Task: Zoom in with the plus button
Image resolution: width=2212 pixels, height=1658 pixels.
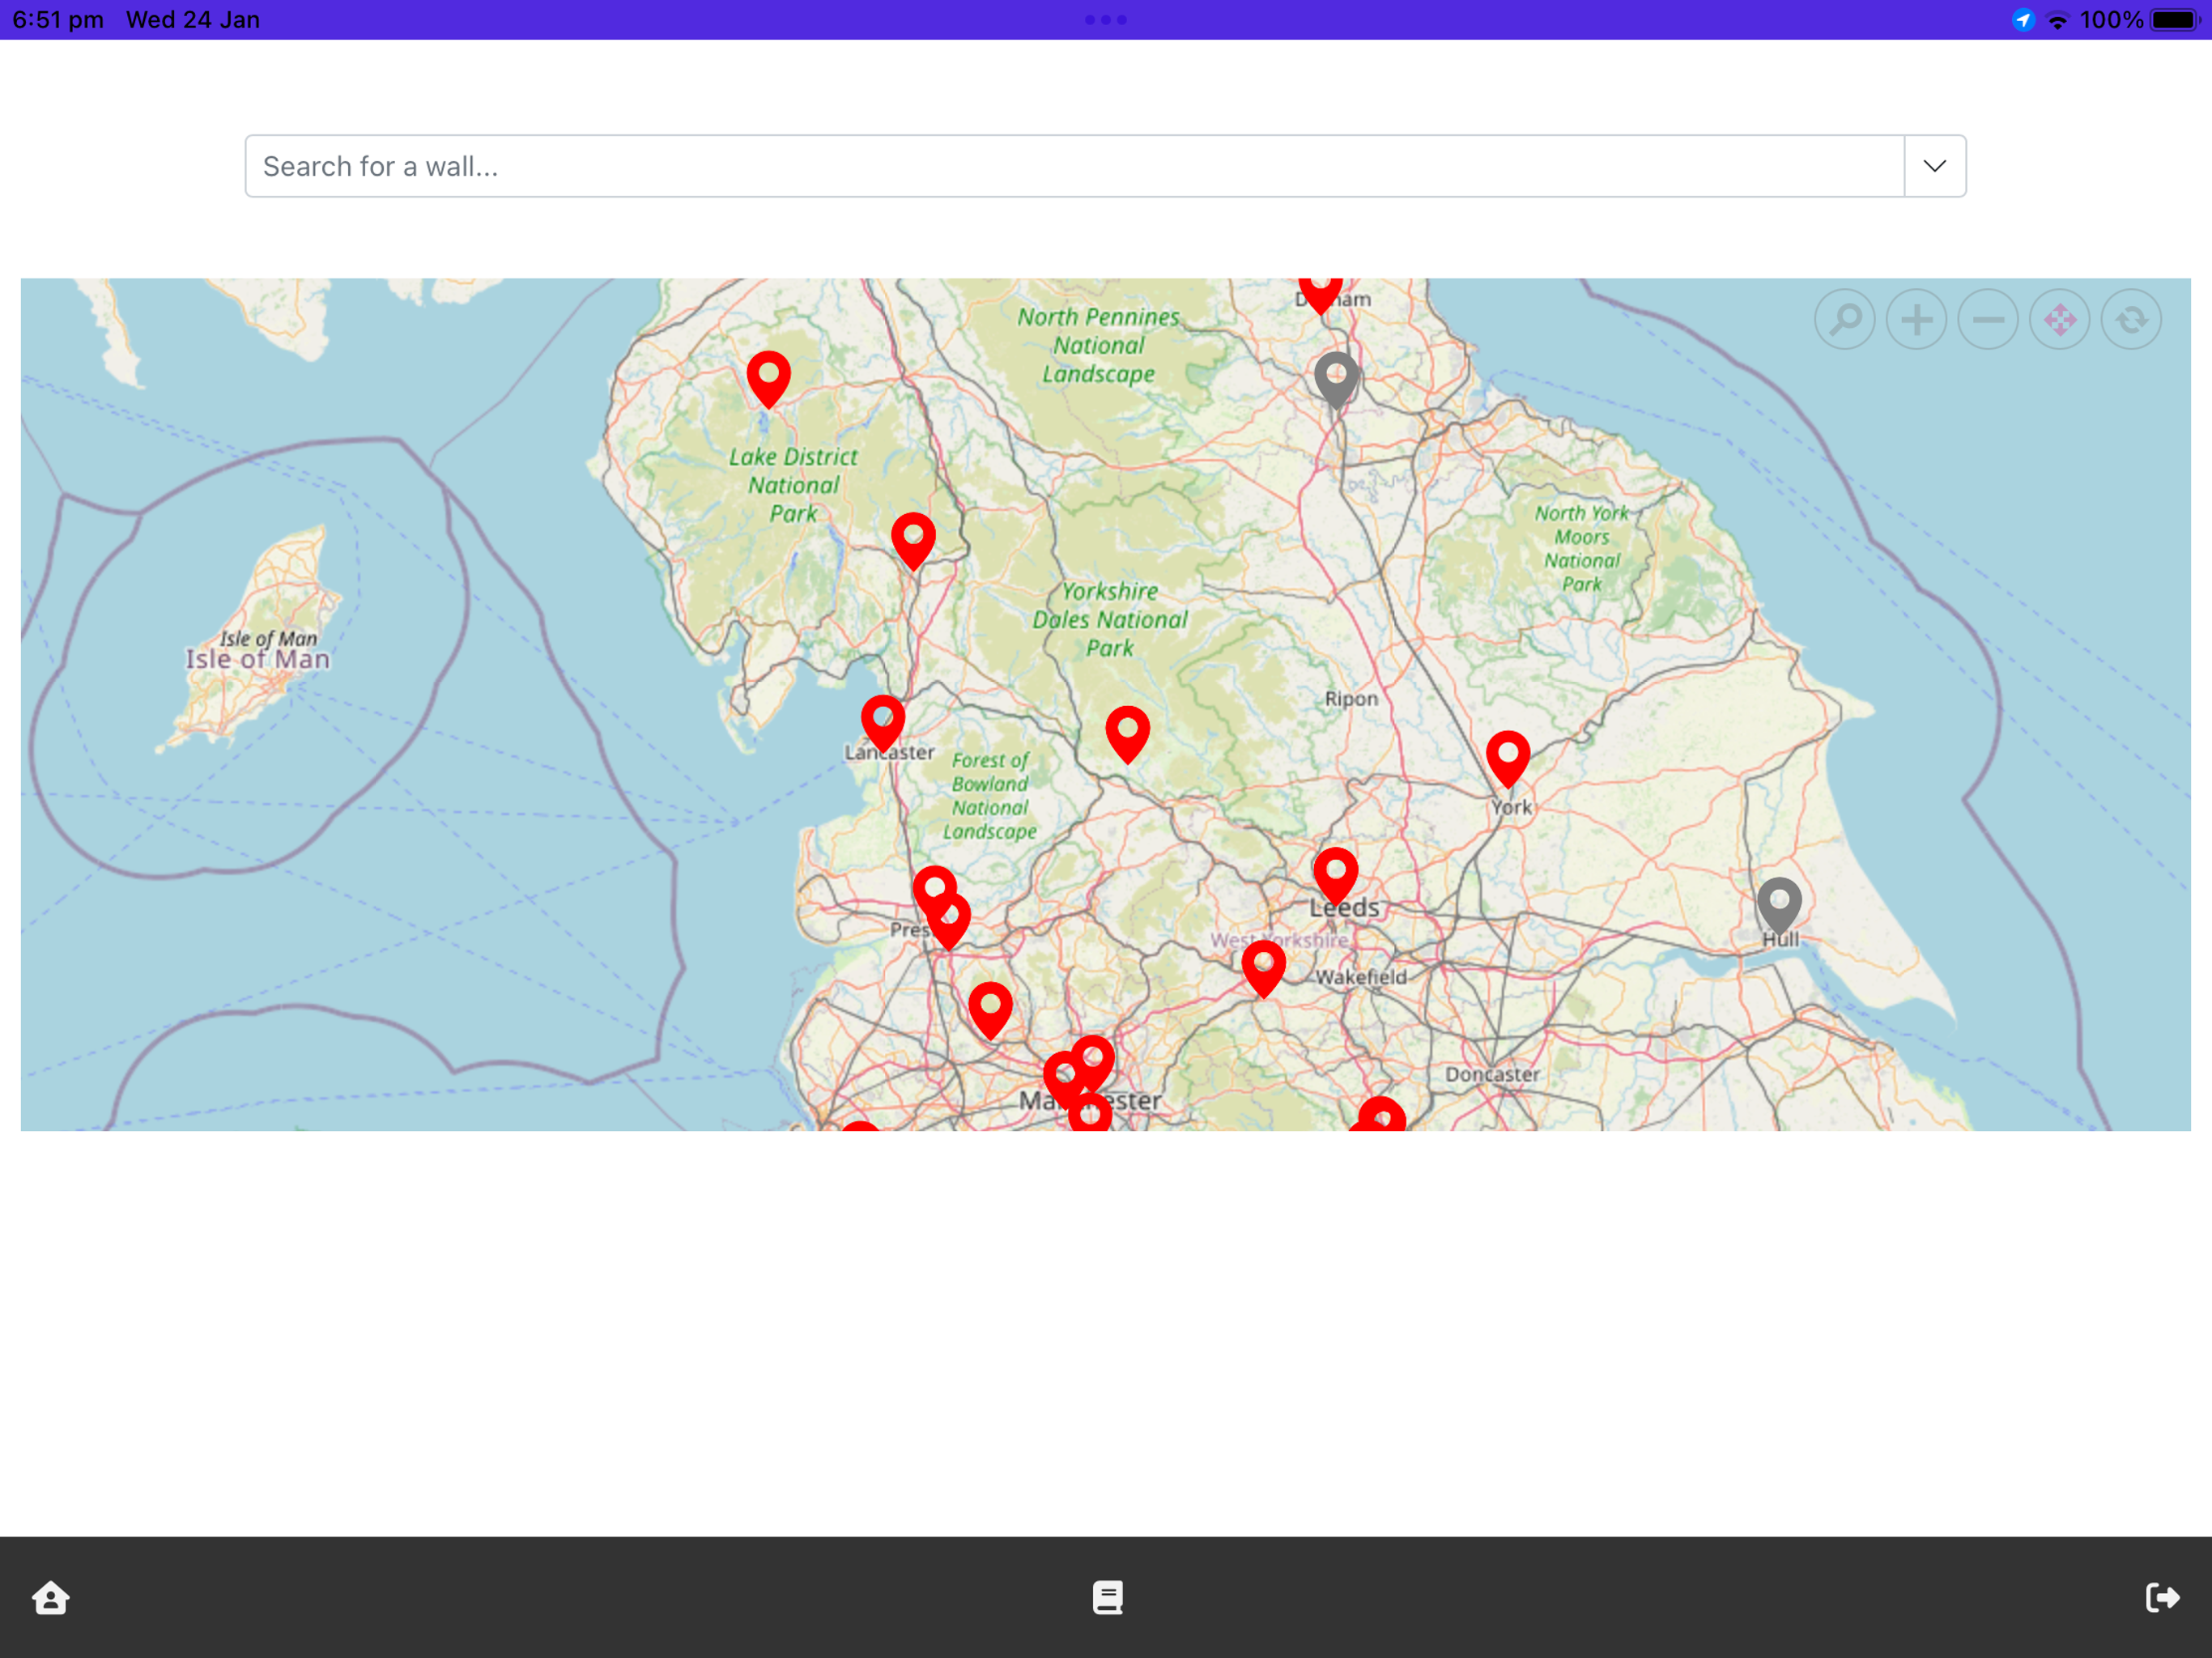Action: tap(1916, 320)
